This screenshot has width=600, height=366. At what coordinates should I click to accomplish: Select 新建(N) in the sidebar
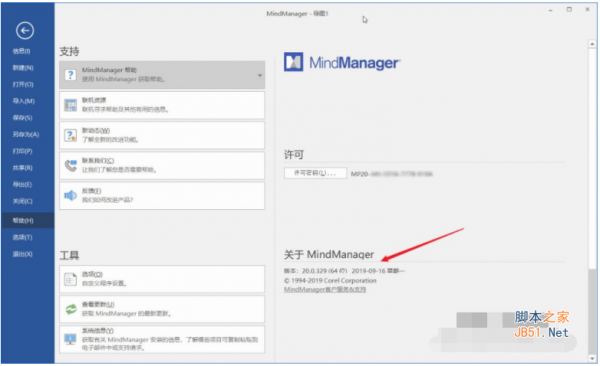(23, 68)
